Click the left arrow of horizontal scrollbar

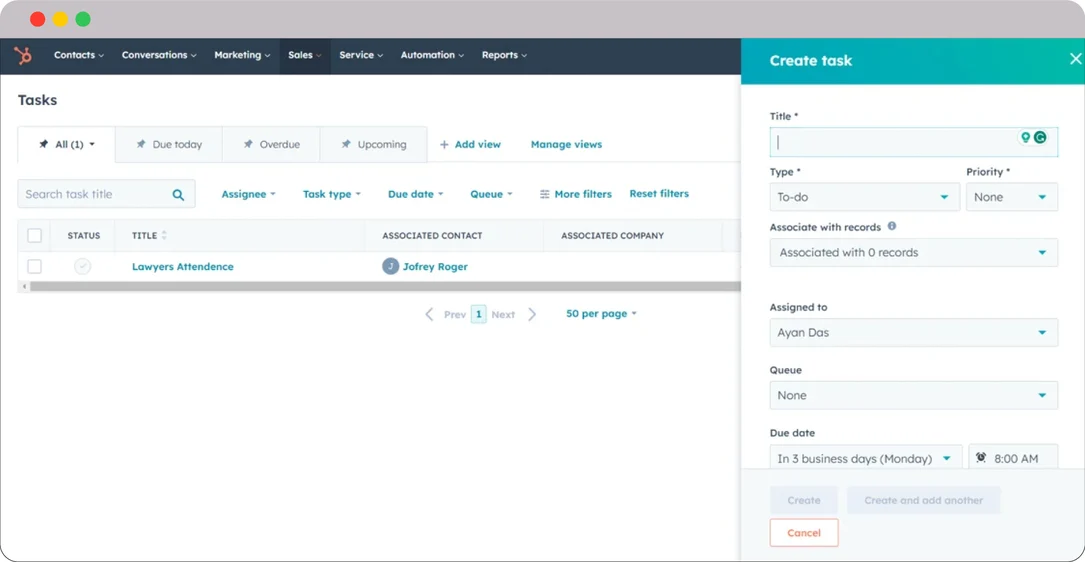(x=25, y=287)
